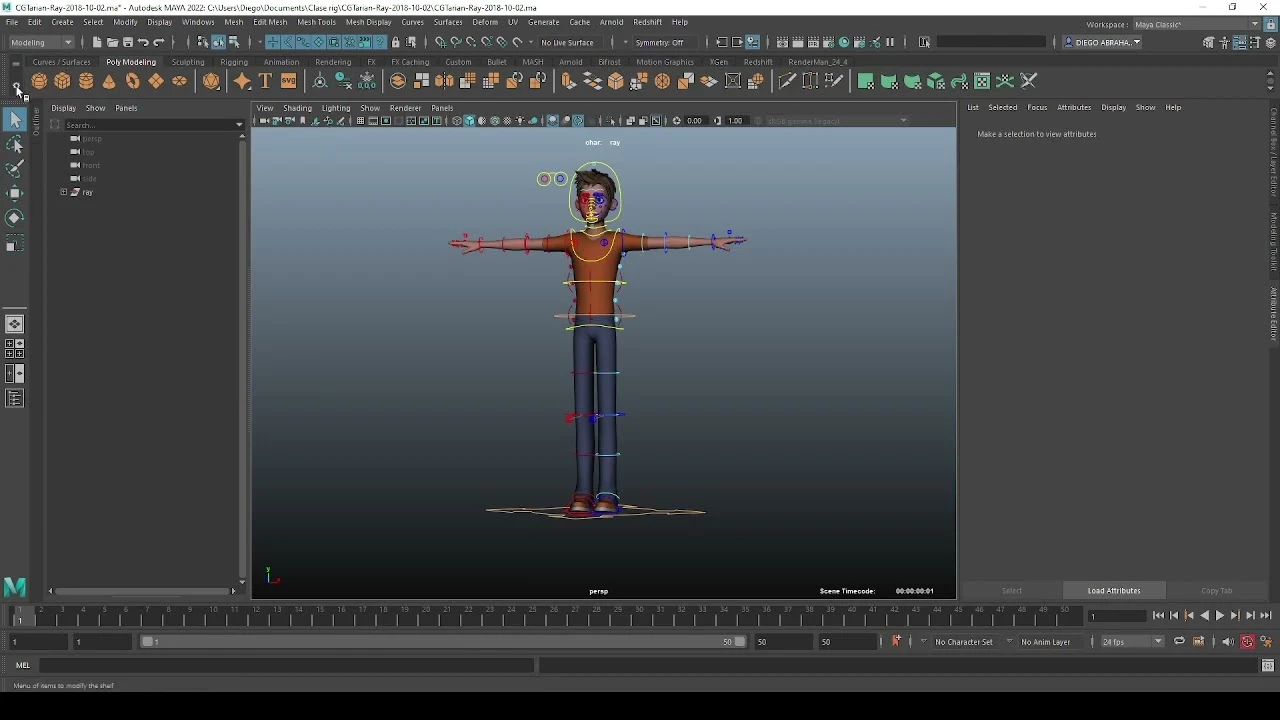Play animation forward
This screenshot has width=1280, height=720.
click(1220, 616)
